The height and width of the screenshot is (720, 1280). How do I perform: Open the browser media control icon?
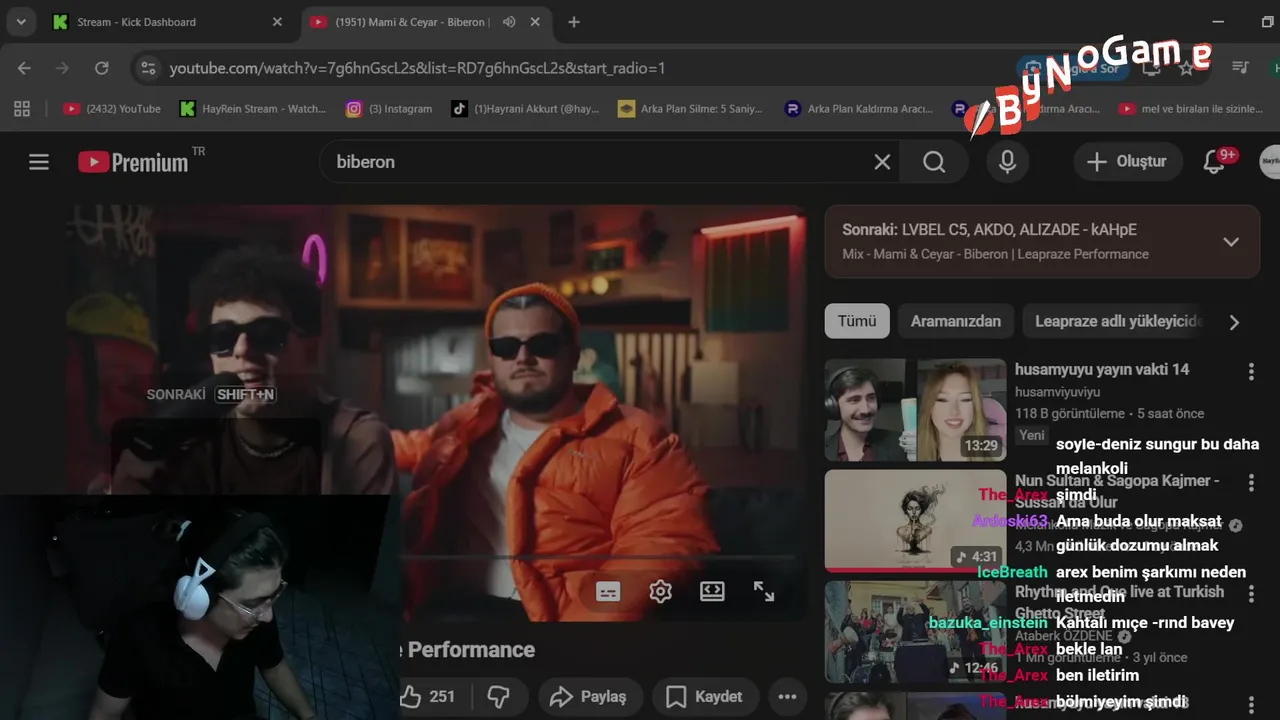click(1241, 68)
